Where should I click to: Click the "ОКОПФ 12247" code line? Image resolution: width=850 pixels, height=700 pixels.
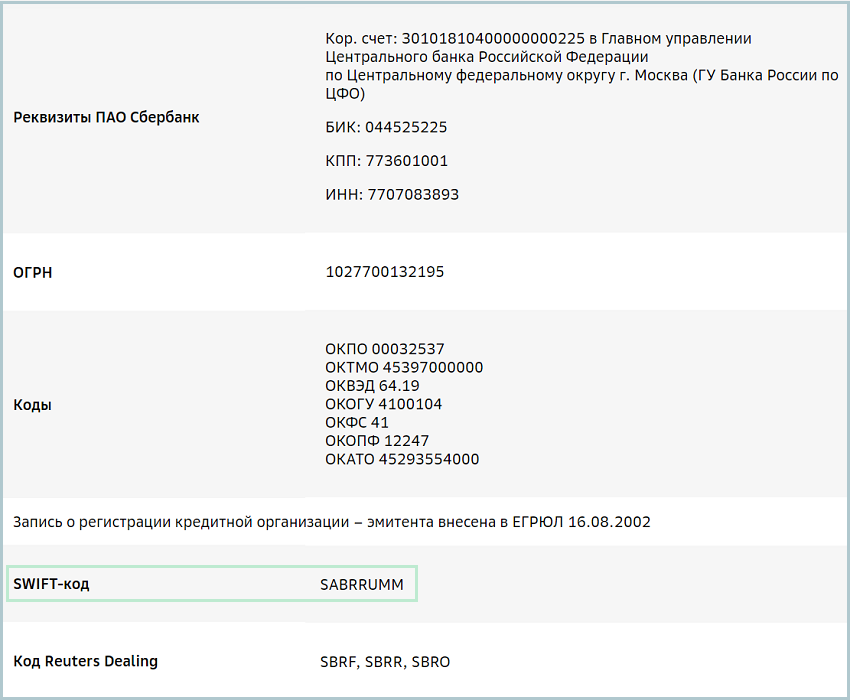(377, 441)
